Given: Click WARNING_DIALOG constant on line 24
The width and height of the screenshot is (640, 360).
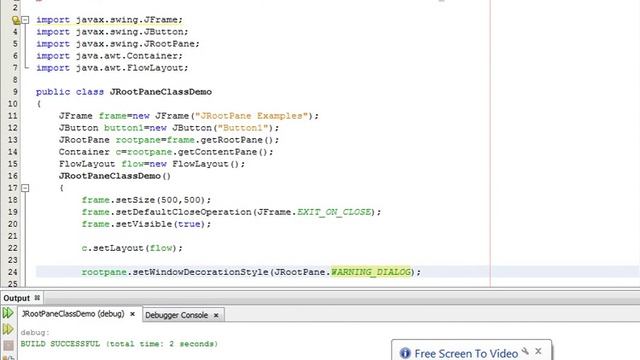Looking at the screenshot, I should coord(371,272).
